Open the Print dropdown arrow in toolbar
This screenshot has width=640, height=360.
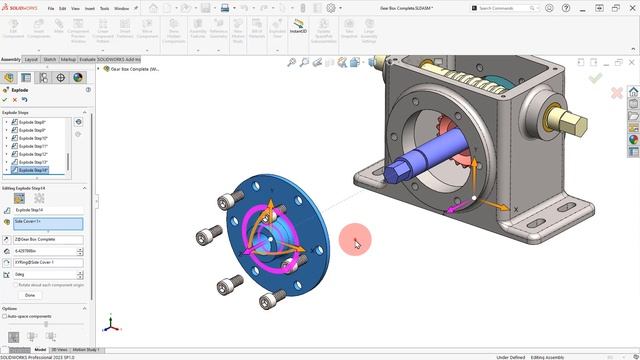click(234, 8)
